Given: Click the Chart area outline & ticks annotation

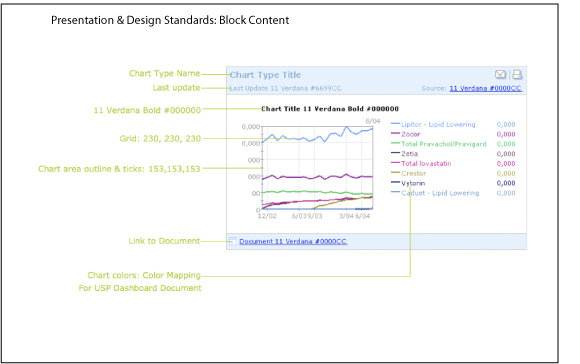Looking at the screenshot, I should tap(119, 169).
